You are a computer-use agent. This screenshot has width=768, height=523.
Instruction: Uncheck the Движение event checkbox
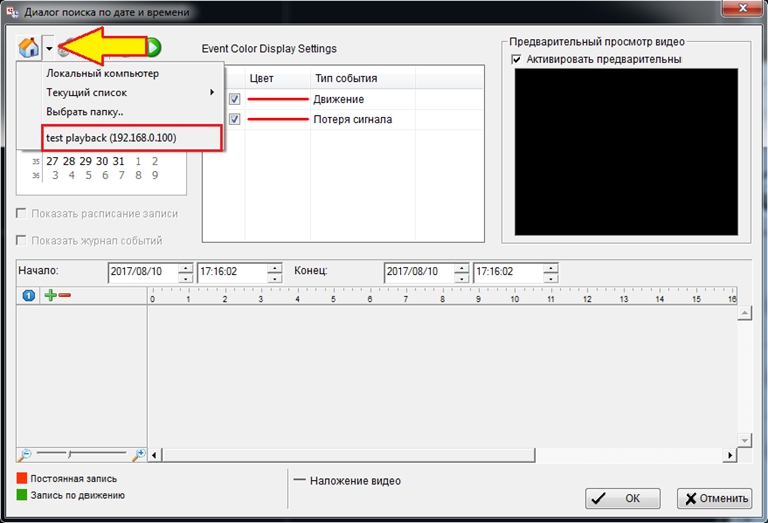pos(234,99)
